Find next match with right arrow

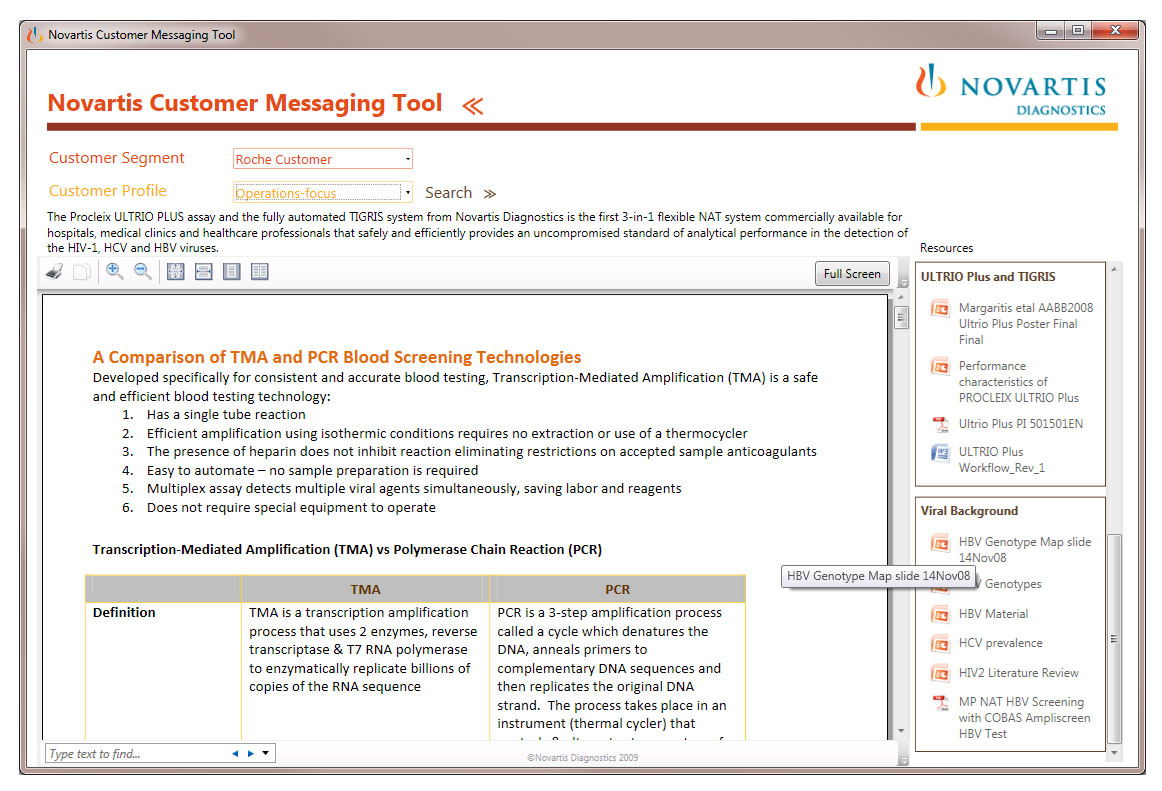[x=250, y=753]
